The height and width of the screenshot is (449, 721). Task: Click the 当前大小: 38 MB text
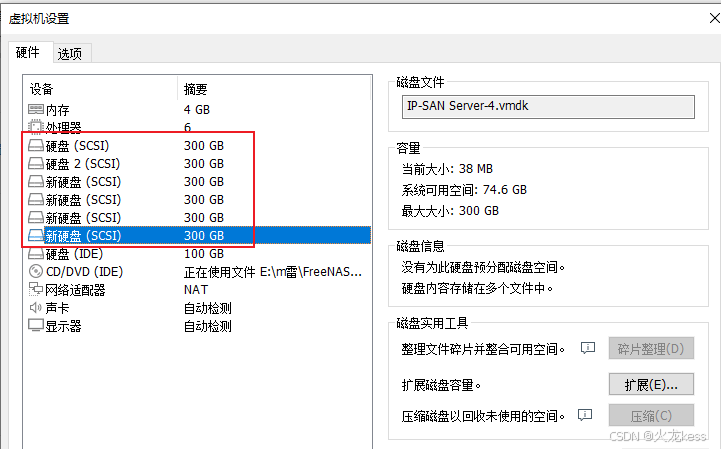pos(447,169)
